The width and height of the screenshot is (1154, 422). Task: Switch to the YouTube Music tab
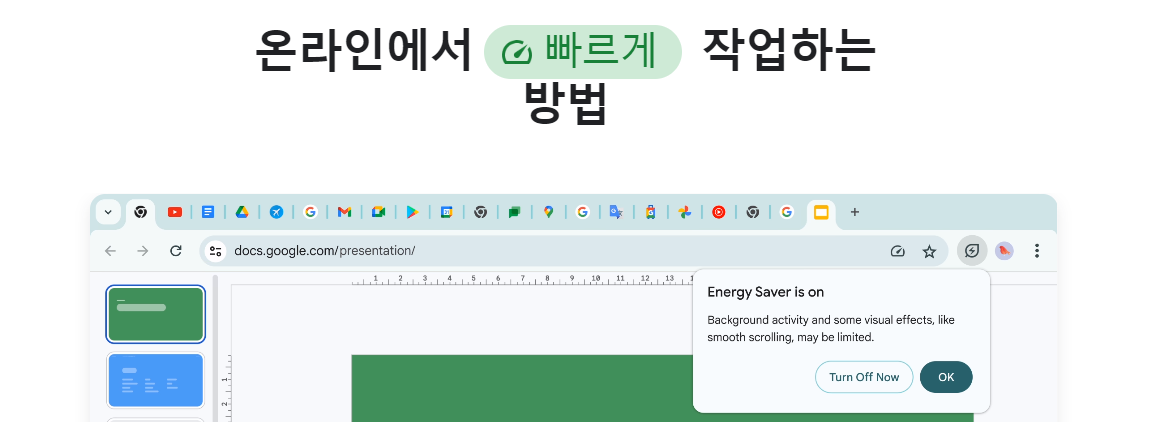718,212
